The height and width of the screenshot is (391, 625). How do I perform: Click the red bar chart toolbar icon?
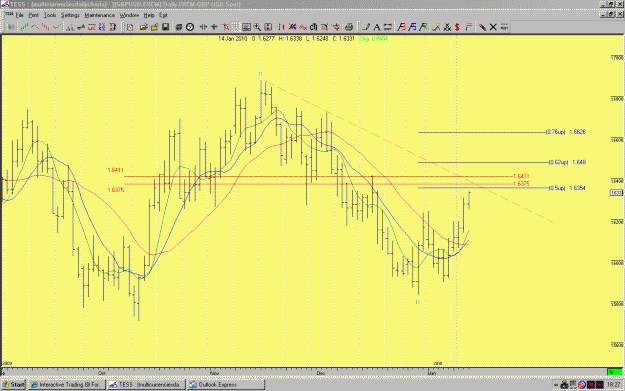tap(45, 27)
